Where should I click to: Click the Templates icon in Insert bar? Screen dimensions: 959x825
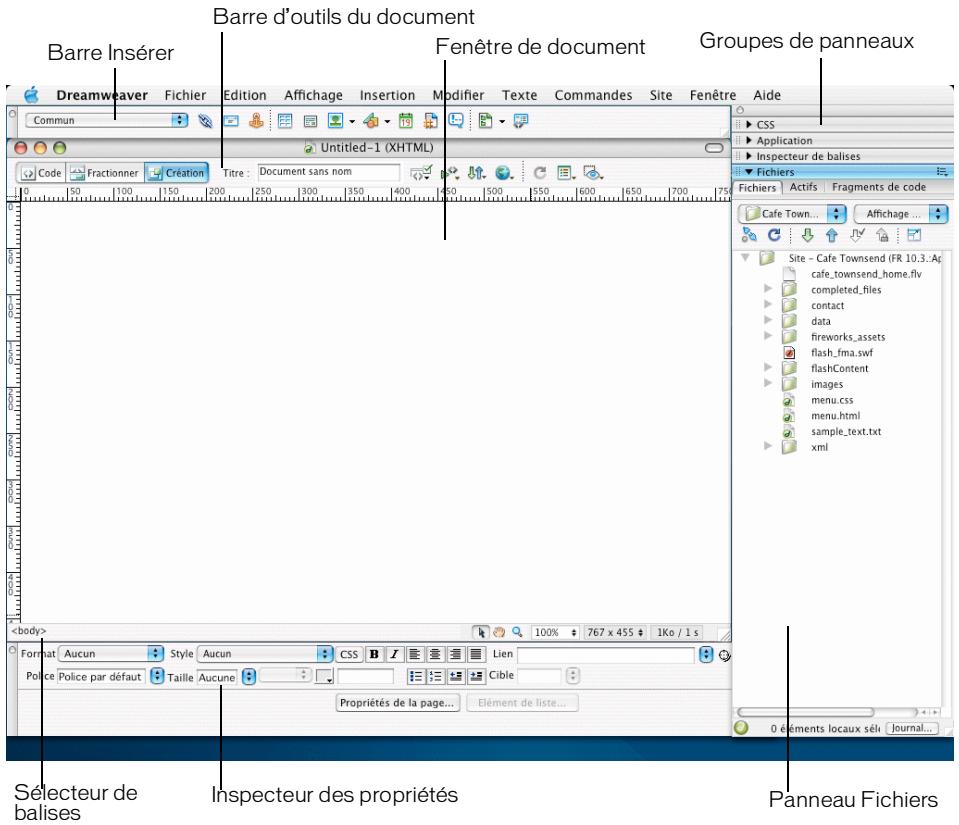[x=486, y=121]
